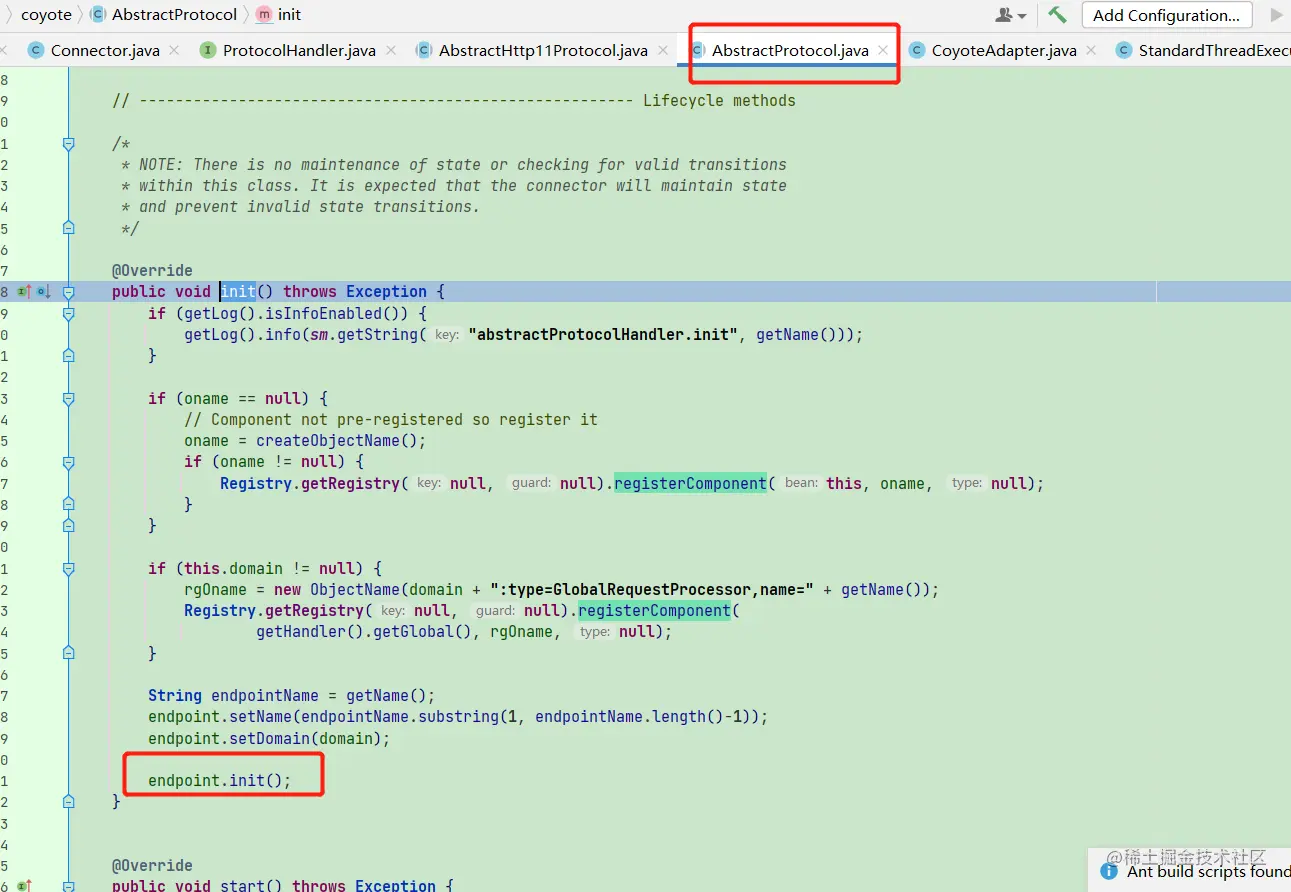Click the gray Run triangle icon
This screenshot has width=1291, height=892.
[1276, 15]
